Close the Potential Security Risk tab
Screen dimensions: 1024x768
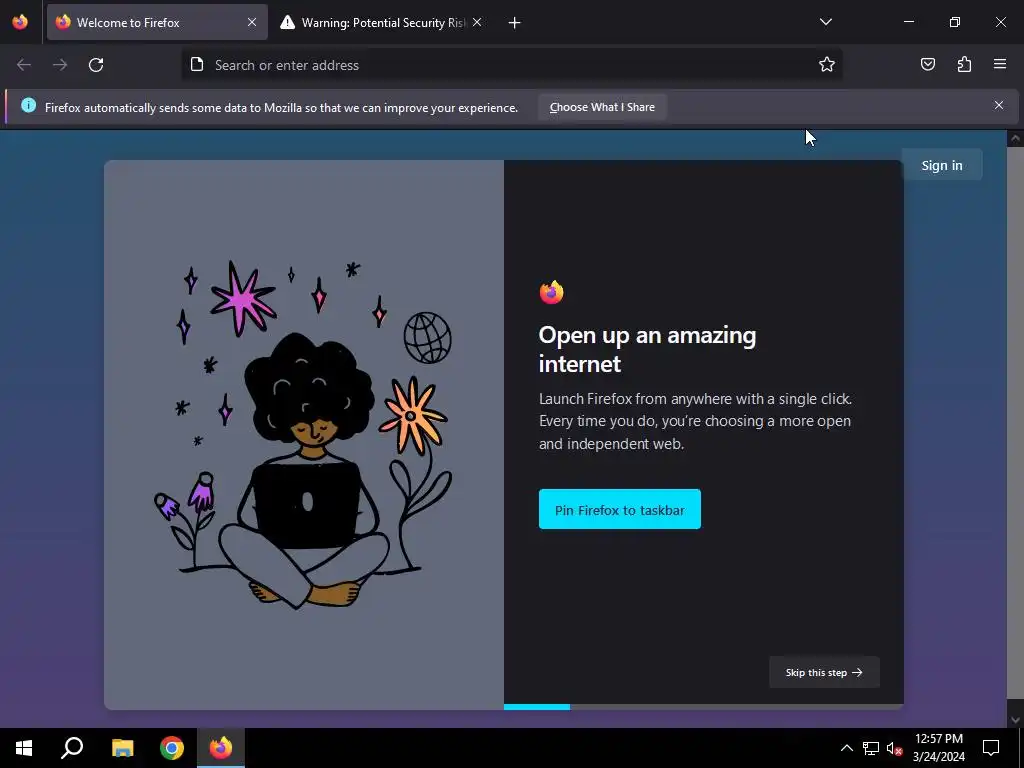click(477, 22)
